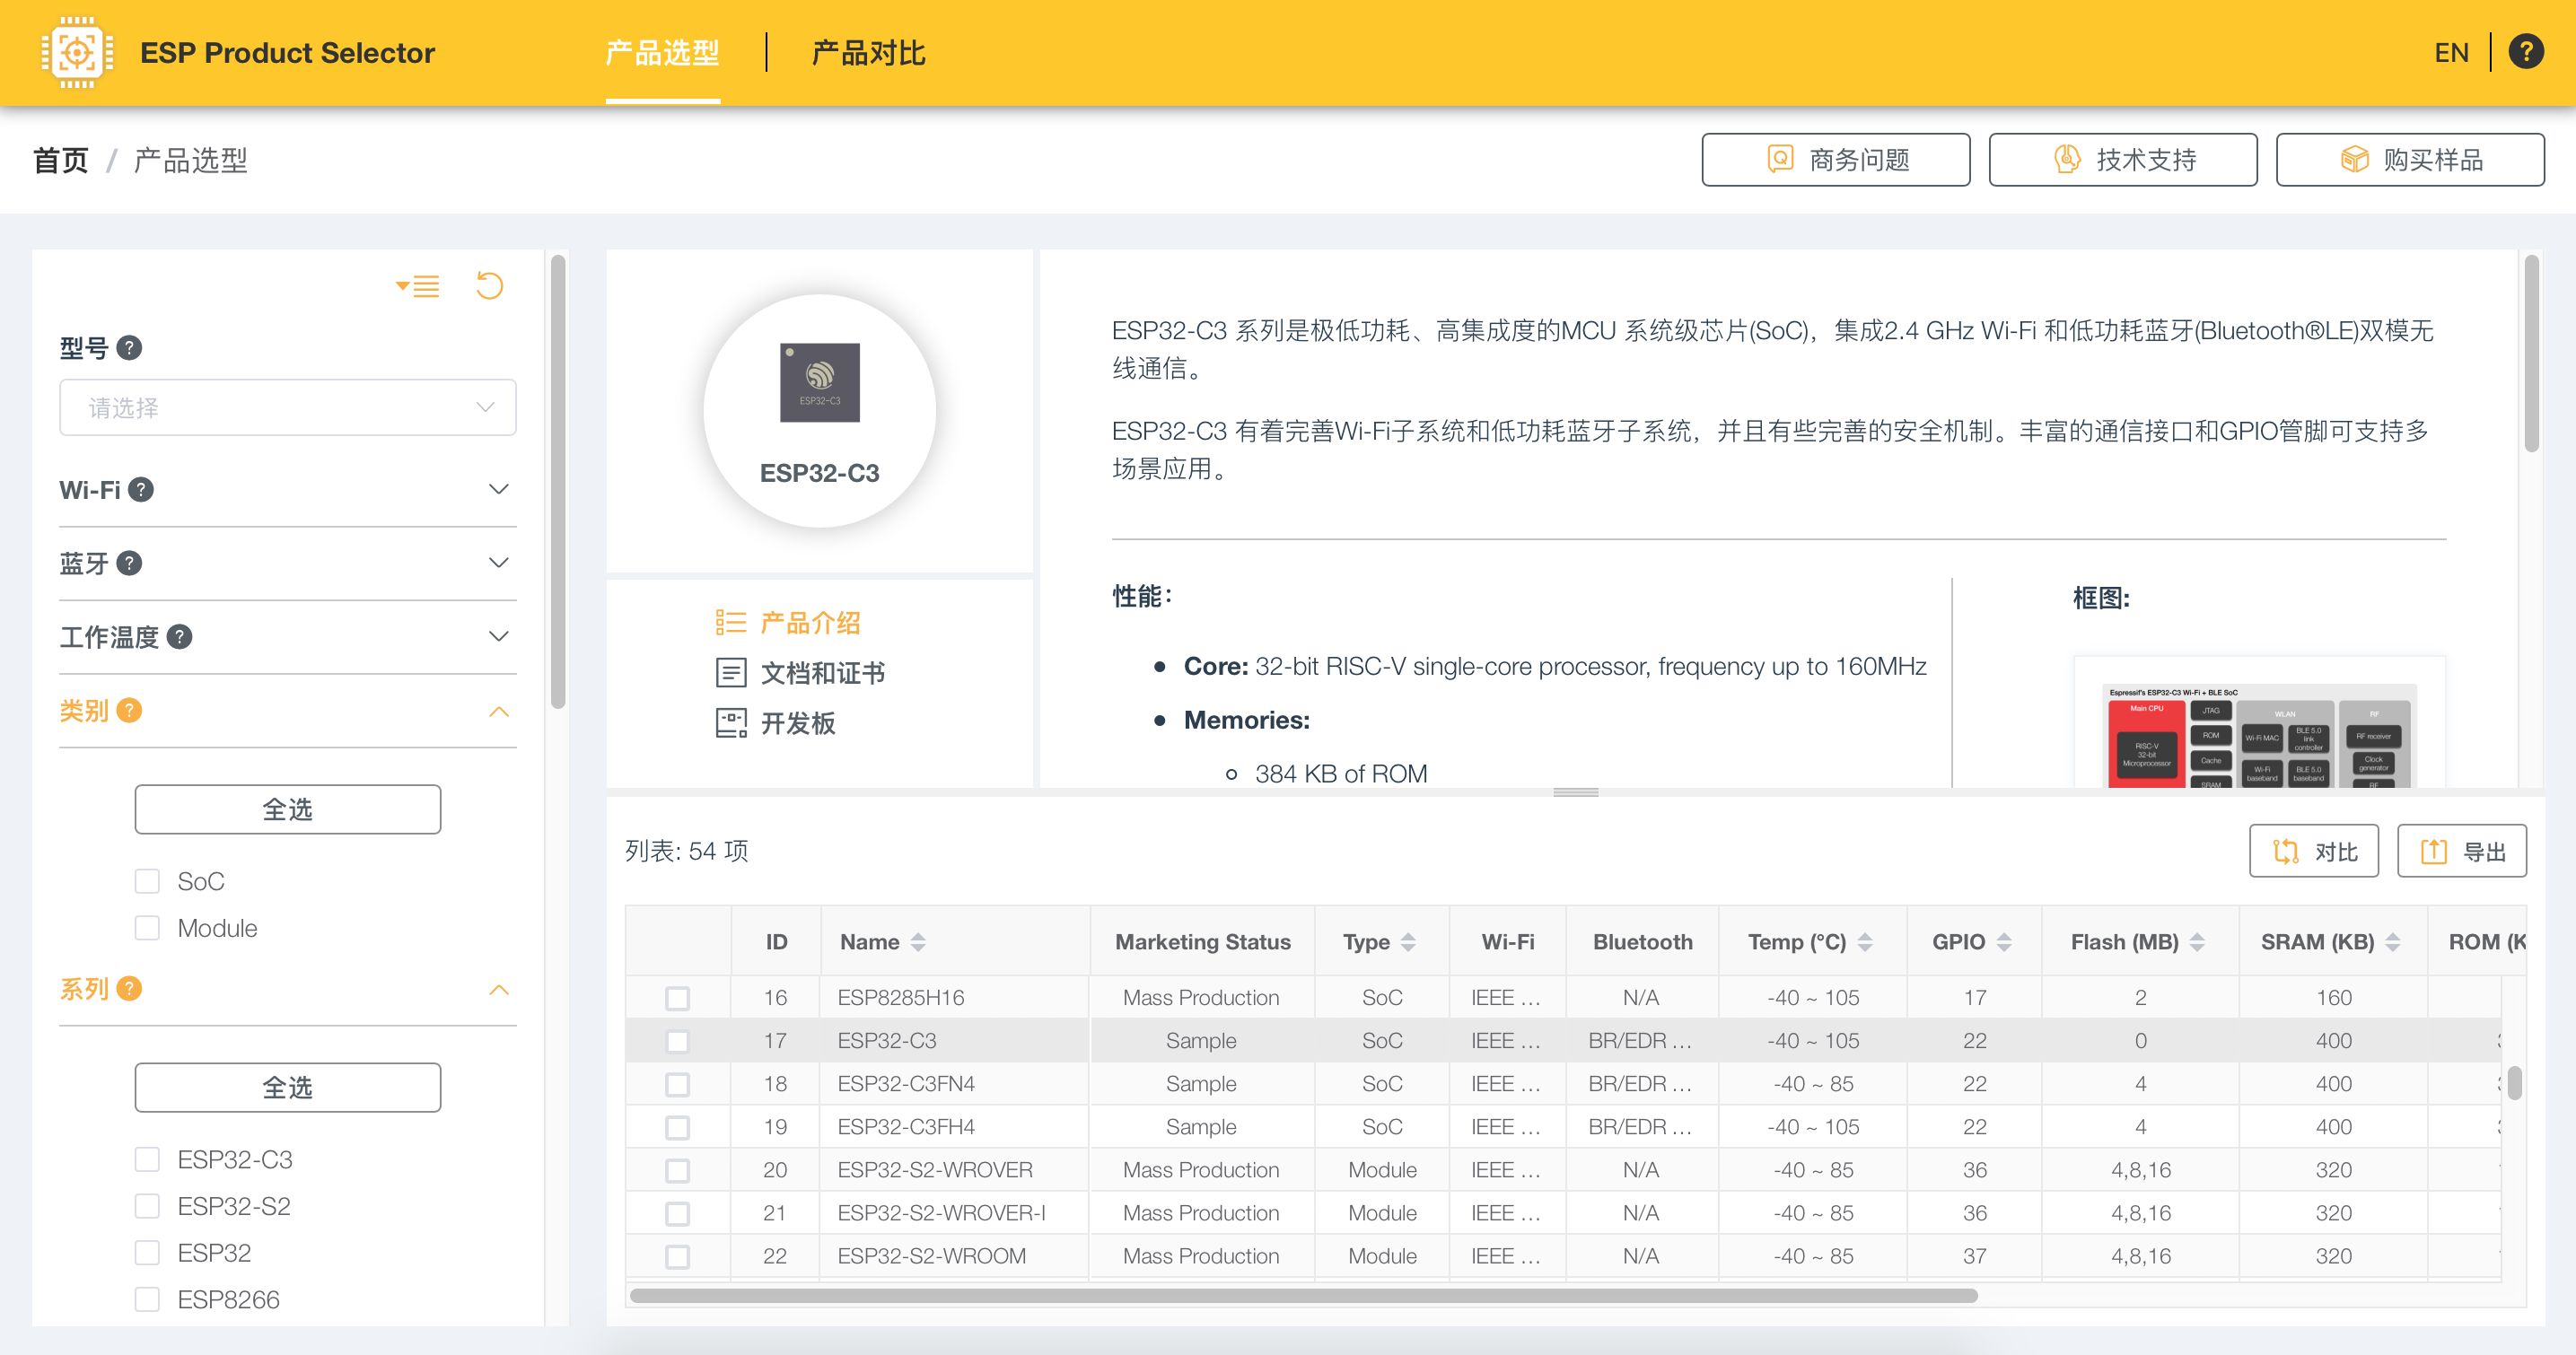Click orange help icon next to 系列
This screenshot has height=1355, width=2576.
click(129, 988)
